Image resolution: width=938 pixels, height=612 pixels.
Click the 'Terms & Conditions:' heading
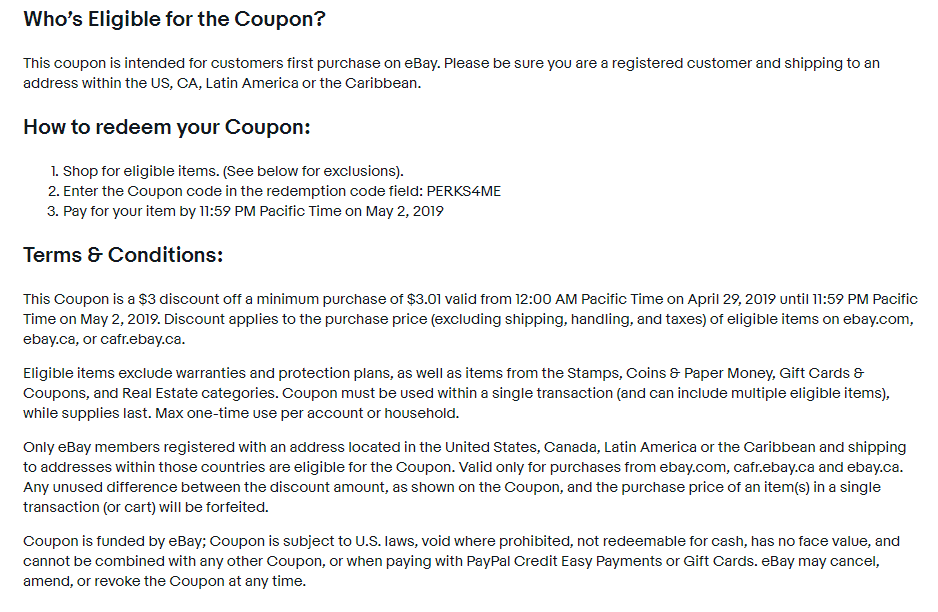tap(123, 255)
